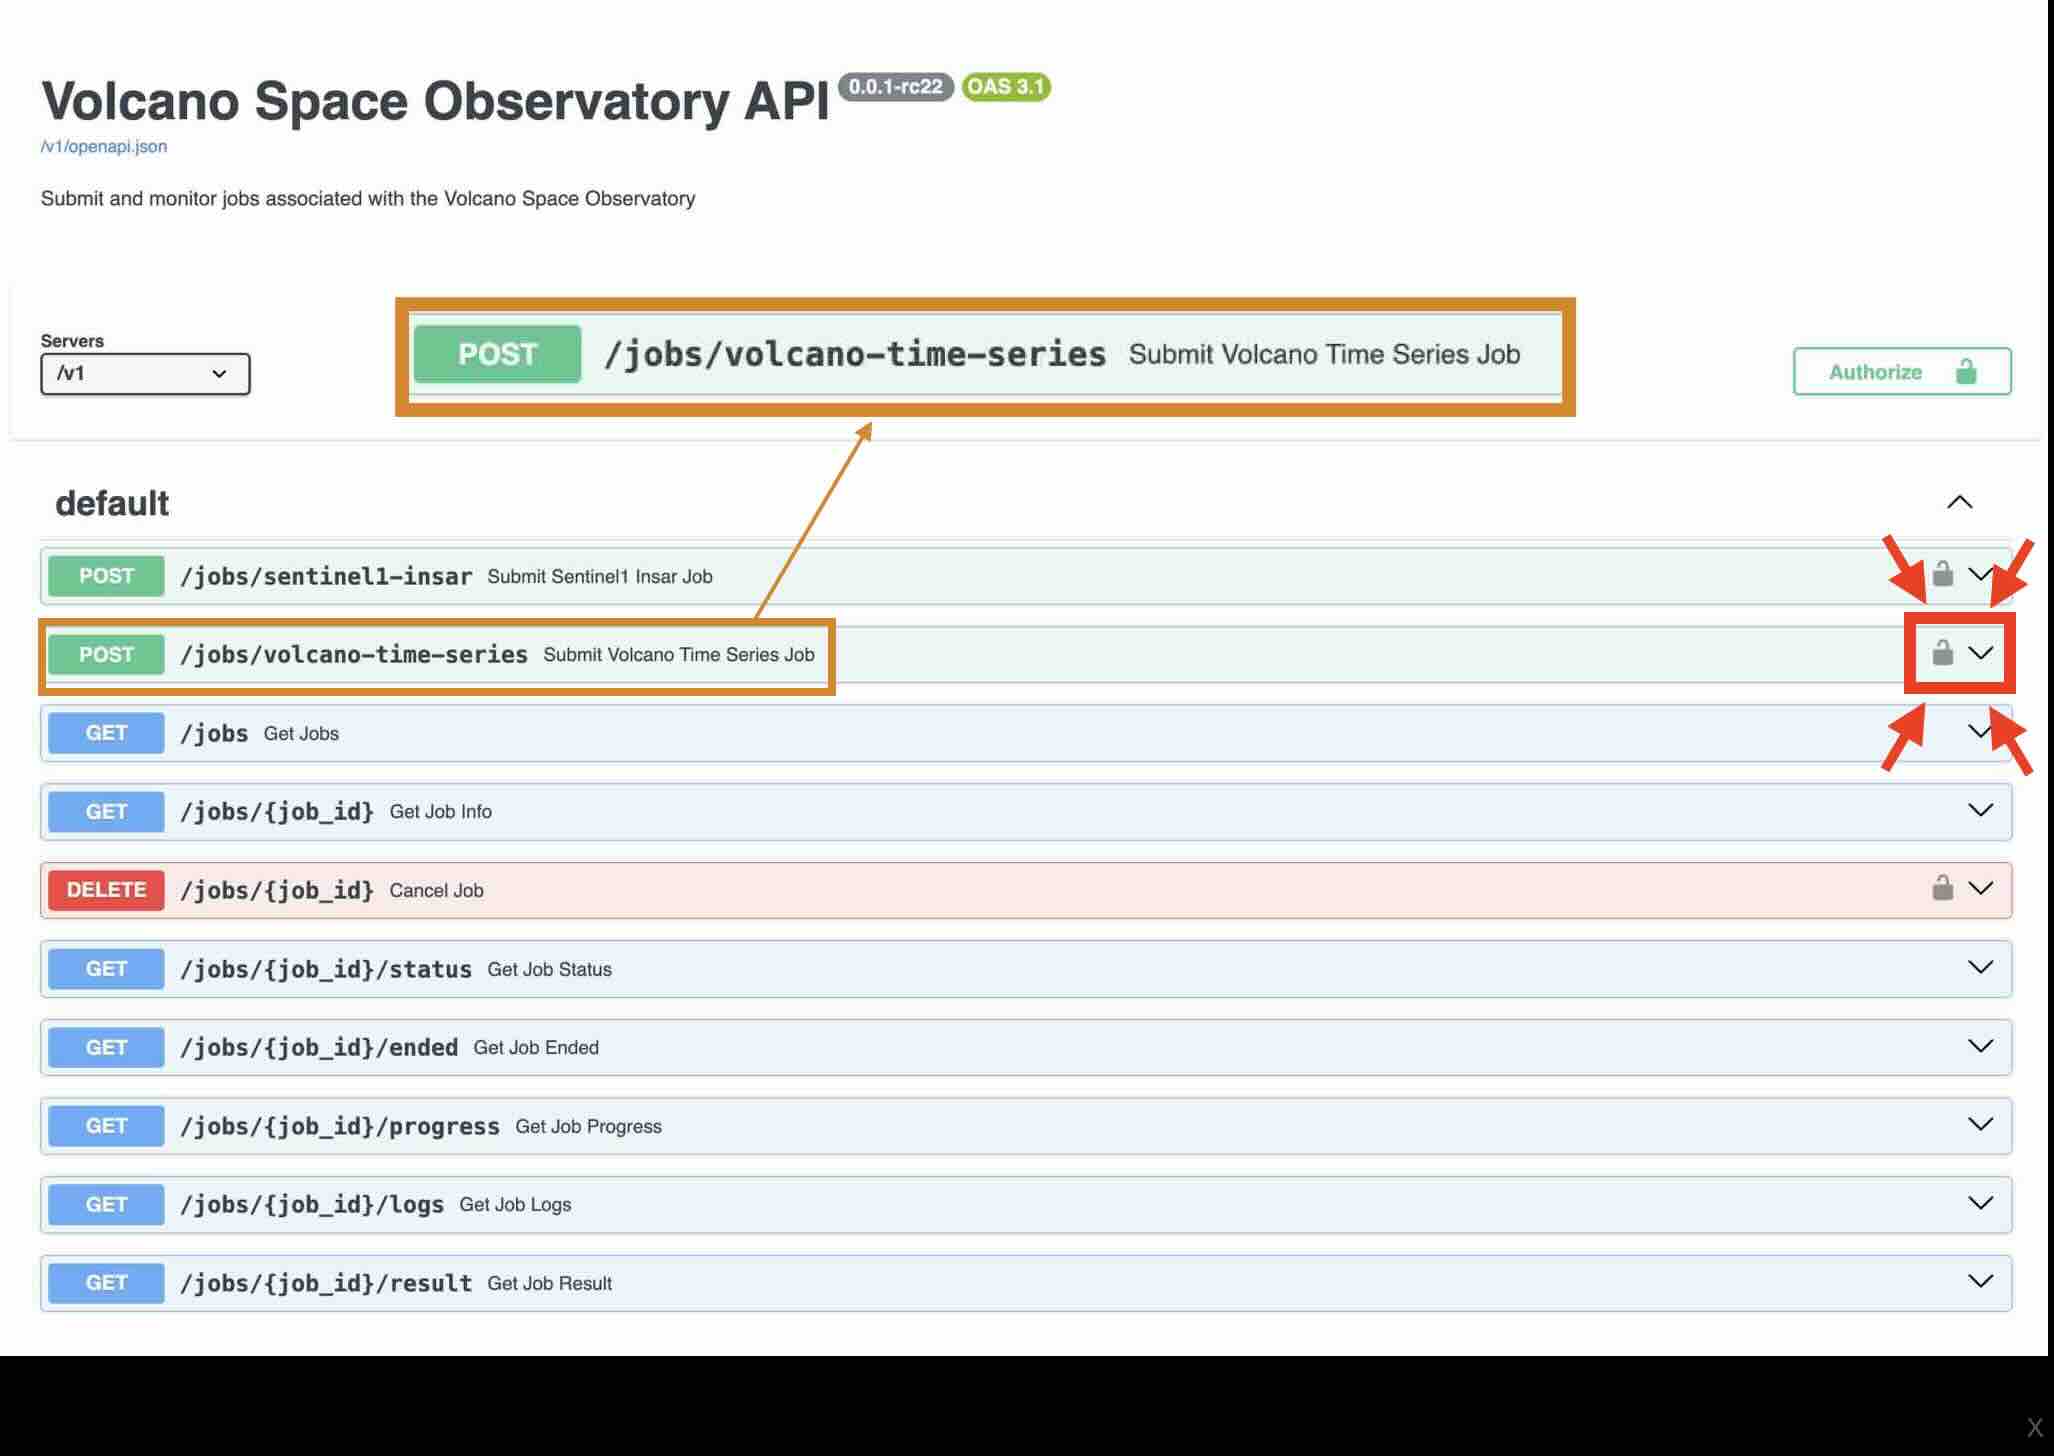
Task: Open the /v1/openapi.json link
Action: (104, 146)
